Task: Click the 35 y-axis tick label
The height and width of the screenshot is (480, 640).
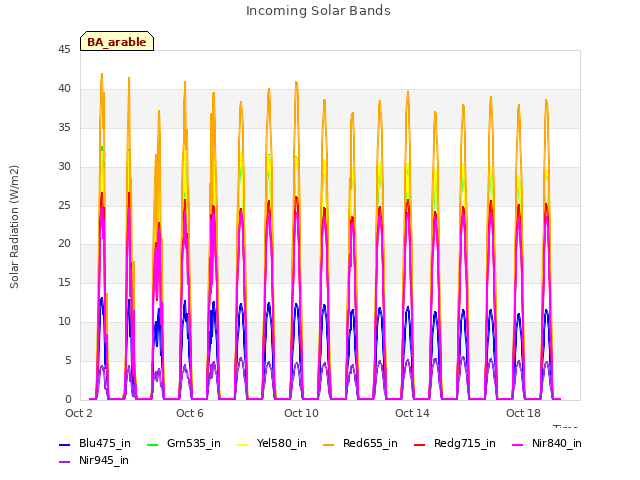Action: pyautogui.click(x=64, y=128)
